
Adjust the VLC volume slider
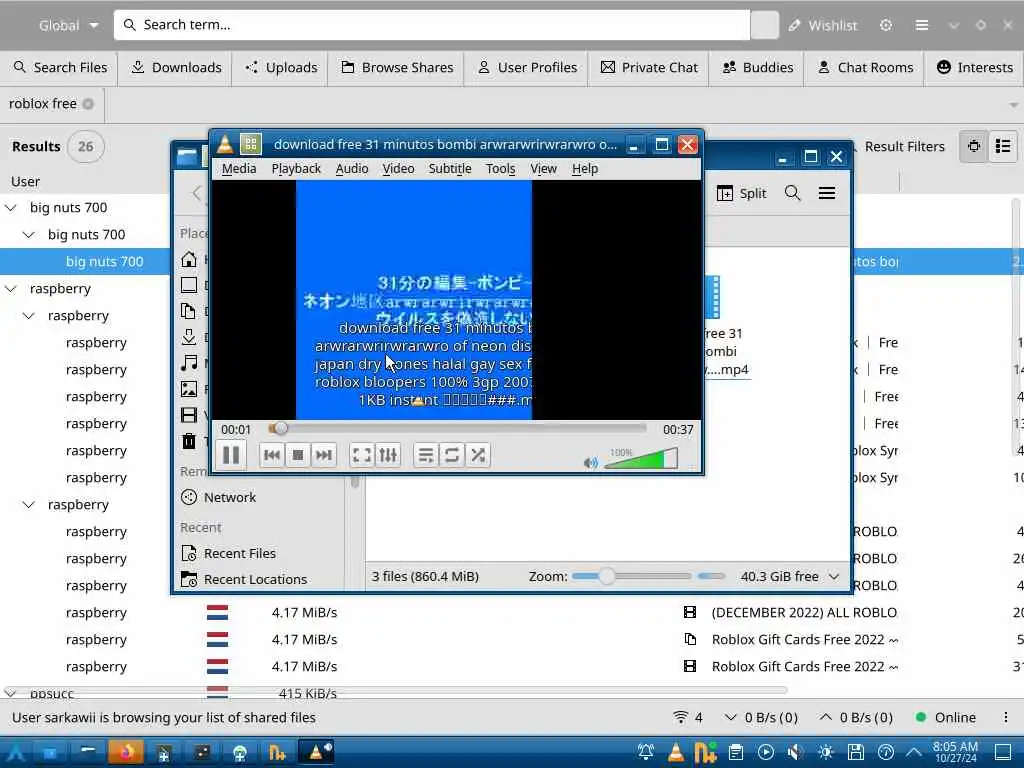(641, 458)
